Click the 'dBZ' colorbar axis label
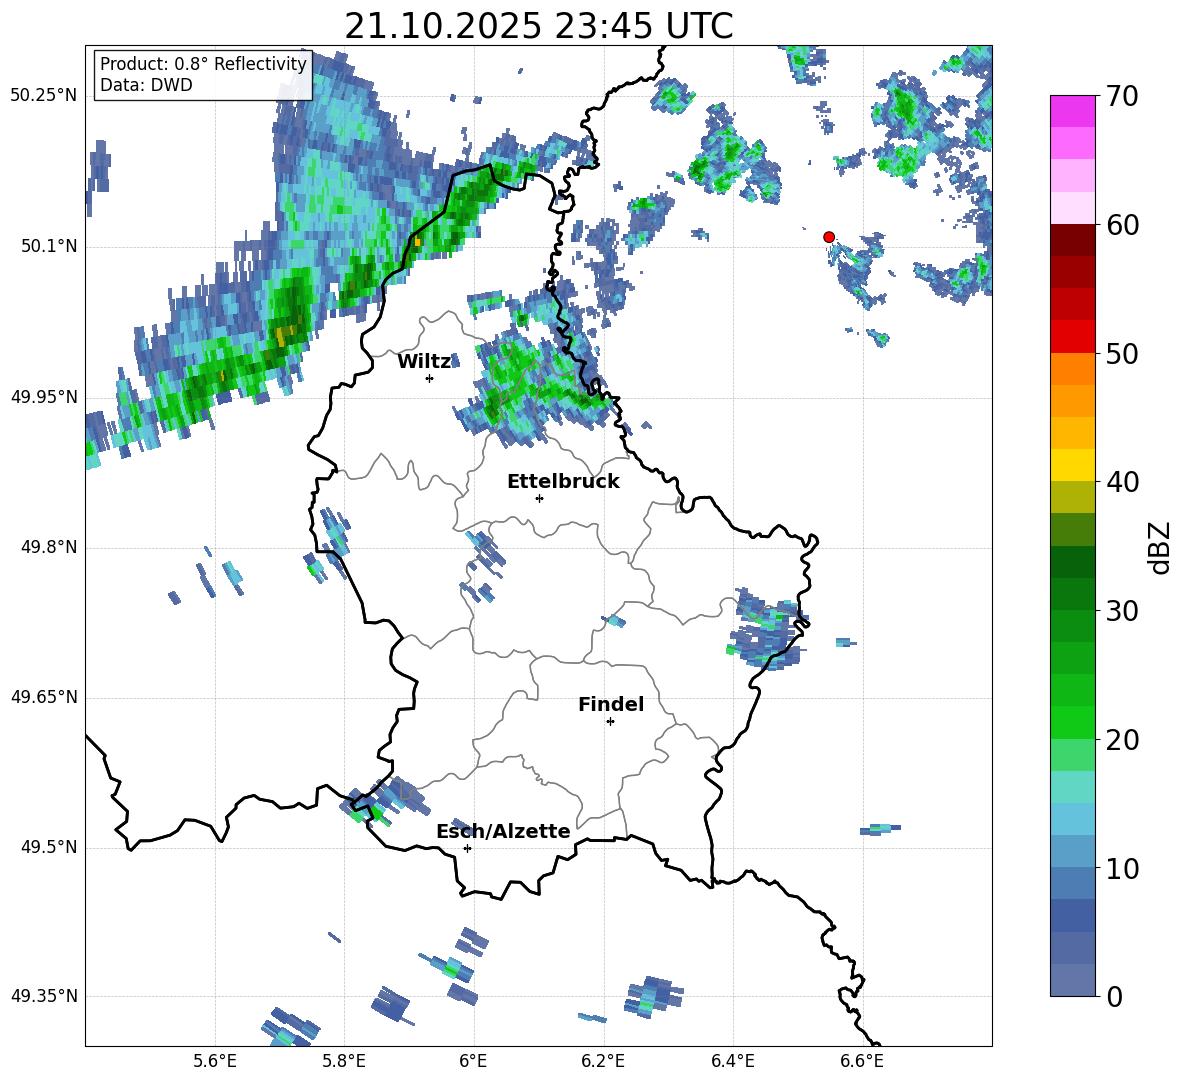This screenshot has height=1081, width=1184. point(1161,547)
